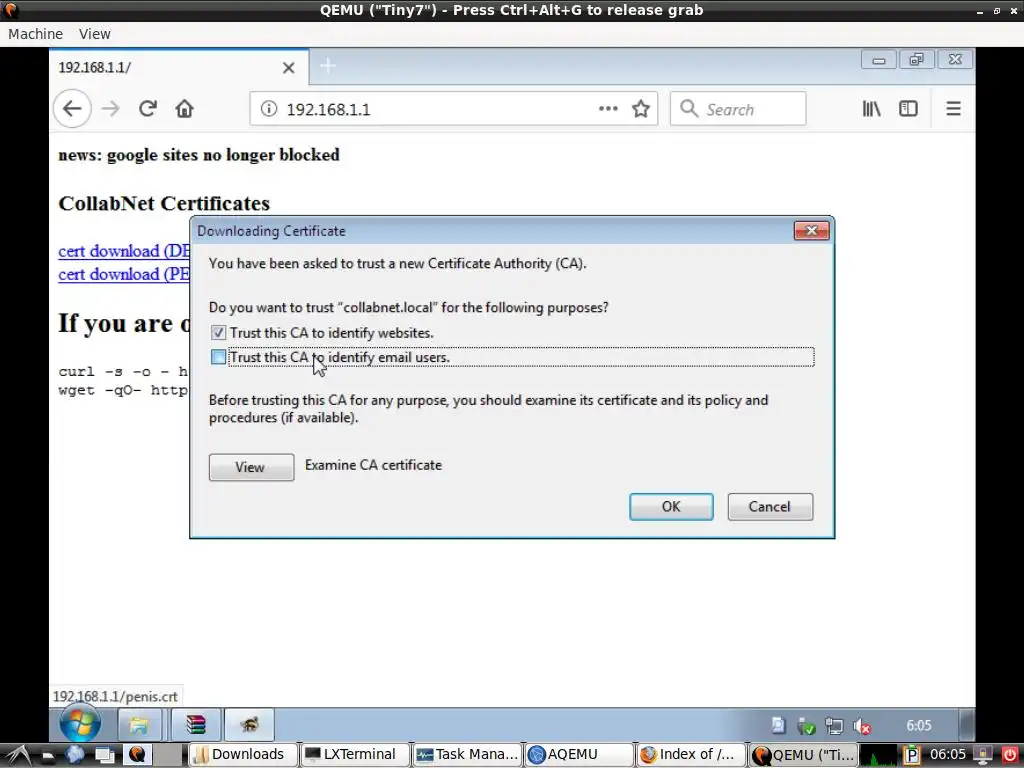The image size is (1024, 768).
Task: Open host file manager launcher icon
Action: (47, 755)
